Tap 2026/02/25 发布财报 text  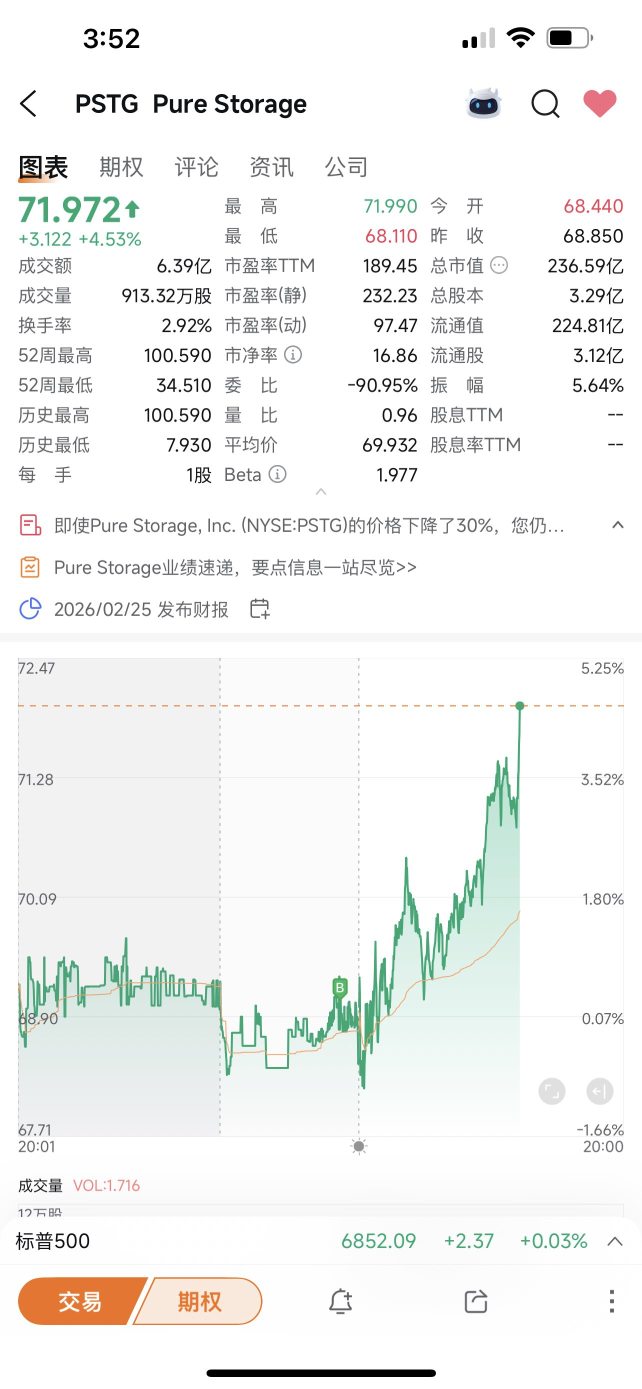(x=141, y=609)
